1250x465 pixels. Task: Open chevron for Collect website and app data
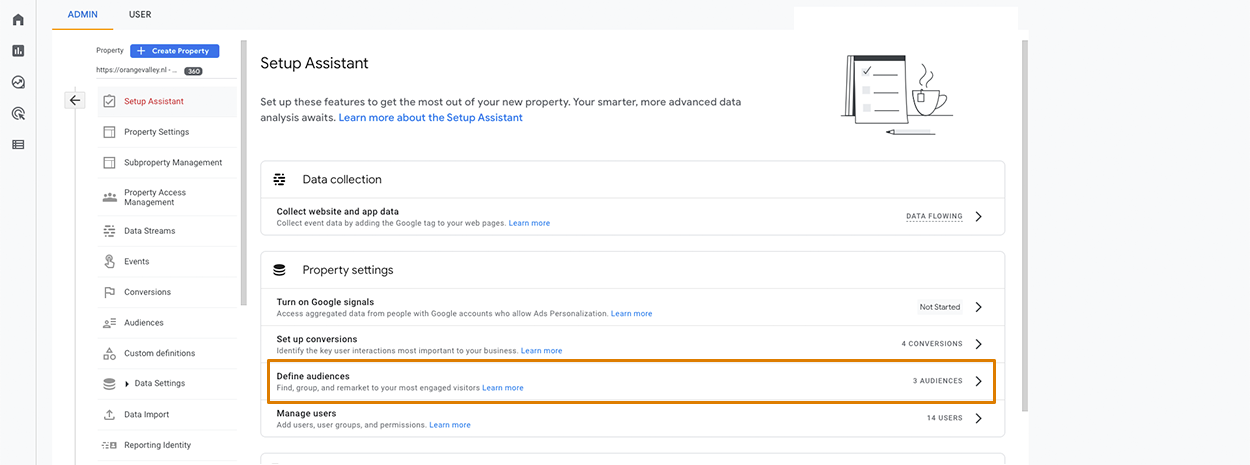coord(979,216)
